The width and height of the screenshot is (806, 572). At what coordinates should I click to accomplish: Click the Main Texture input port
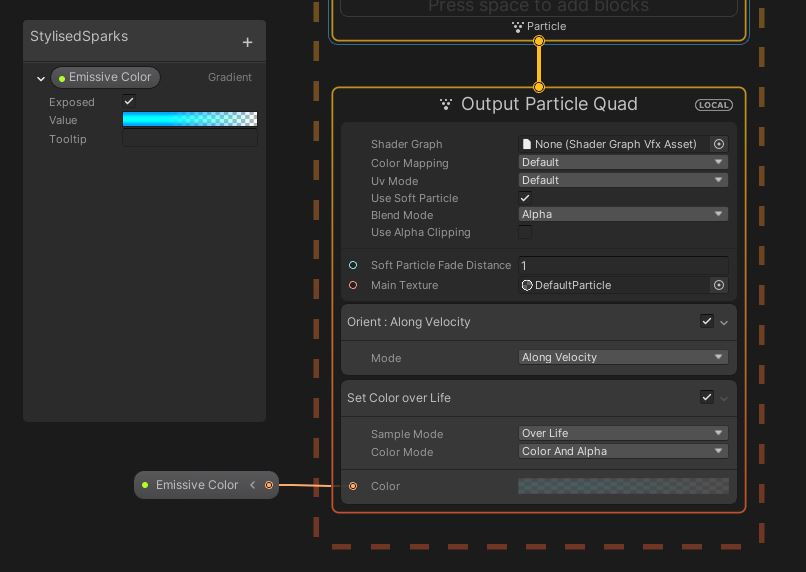(353, 285)
